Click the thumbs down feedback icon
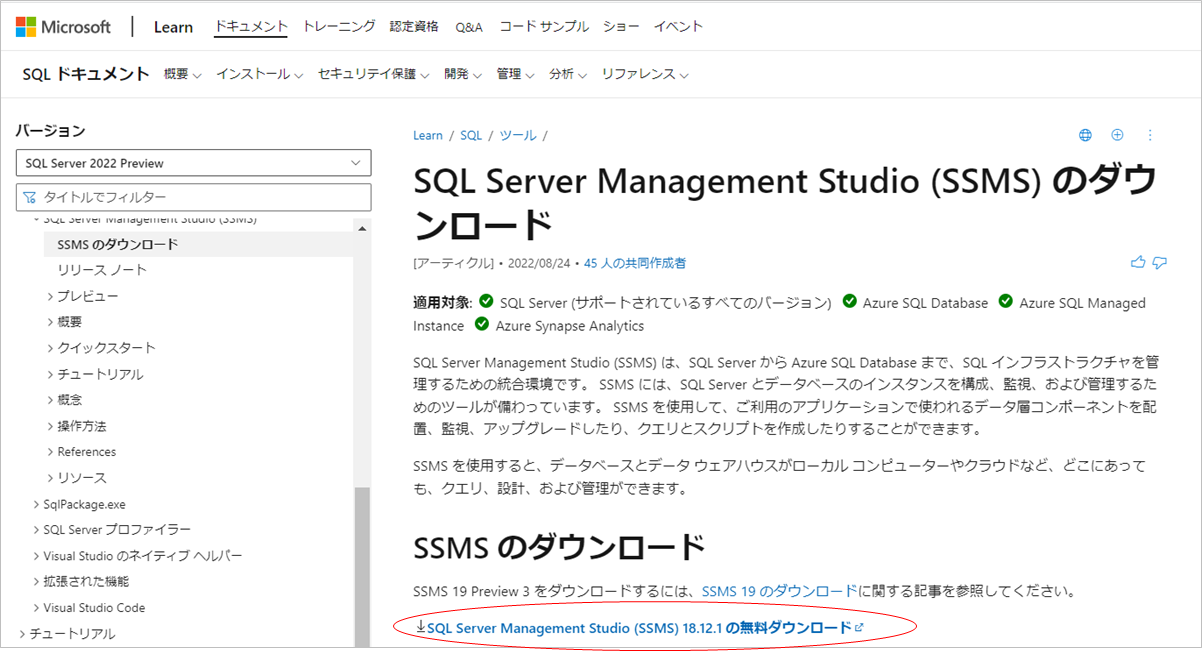This screenshot has width=1202, height=651. tap(1160, 261)
